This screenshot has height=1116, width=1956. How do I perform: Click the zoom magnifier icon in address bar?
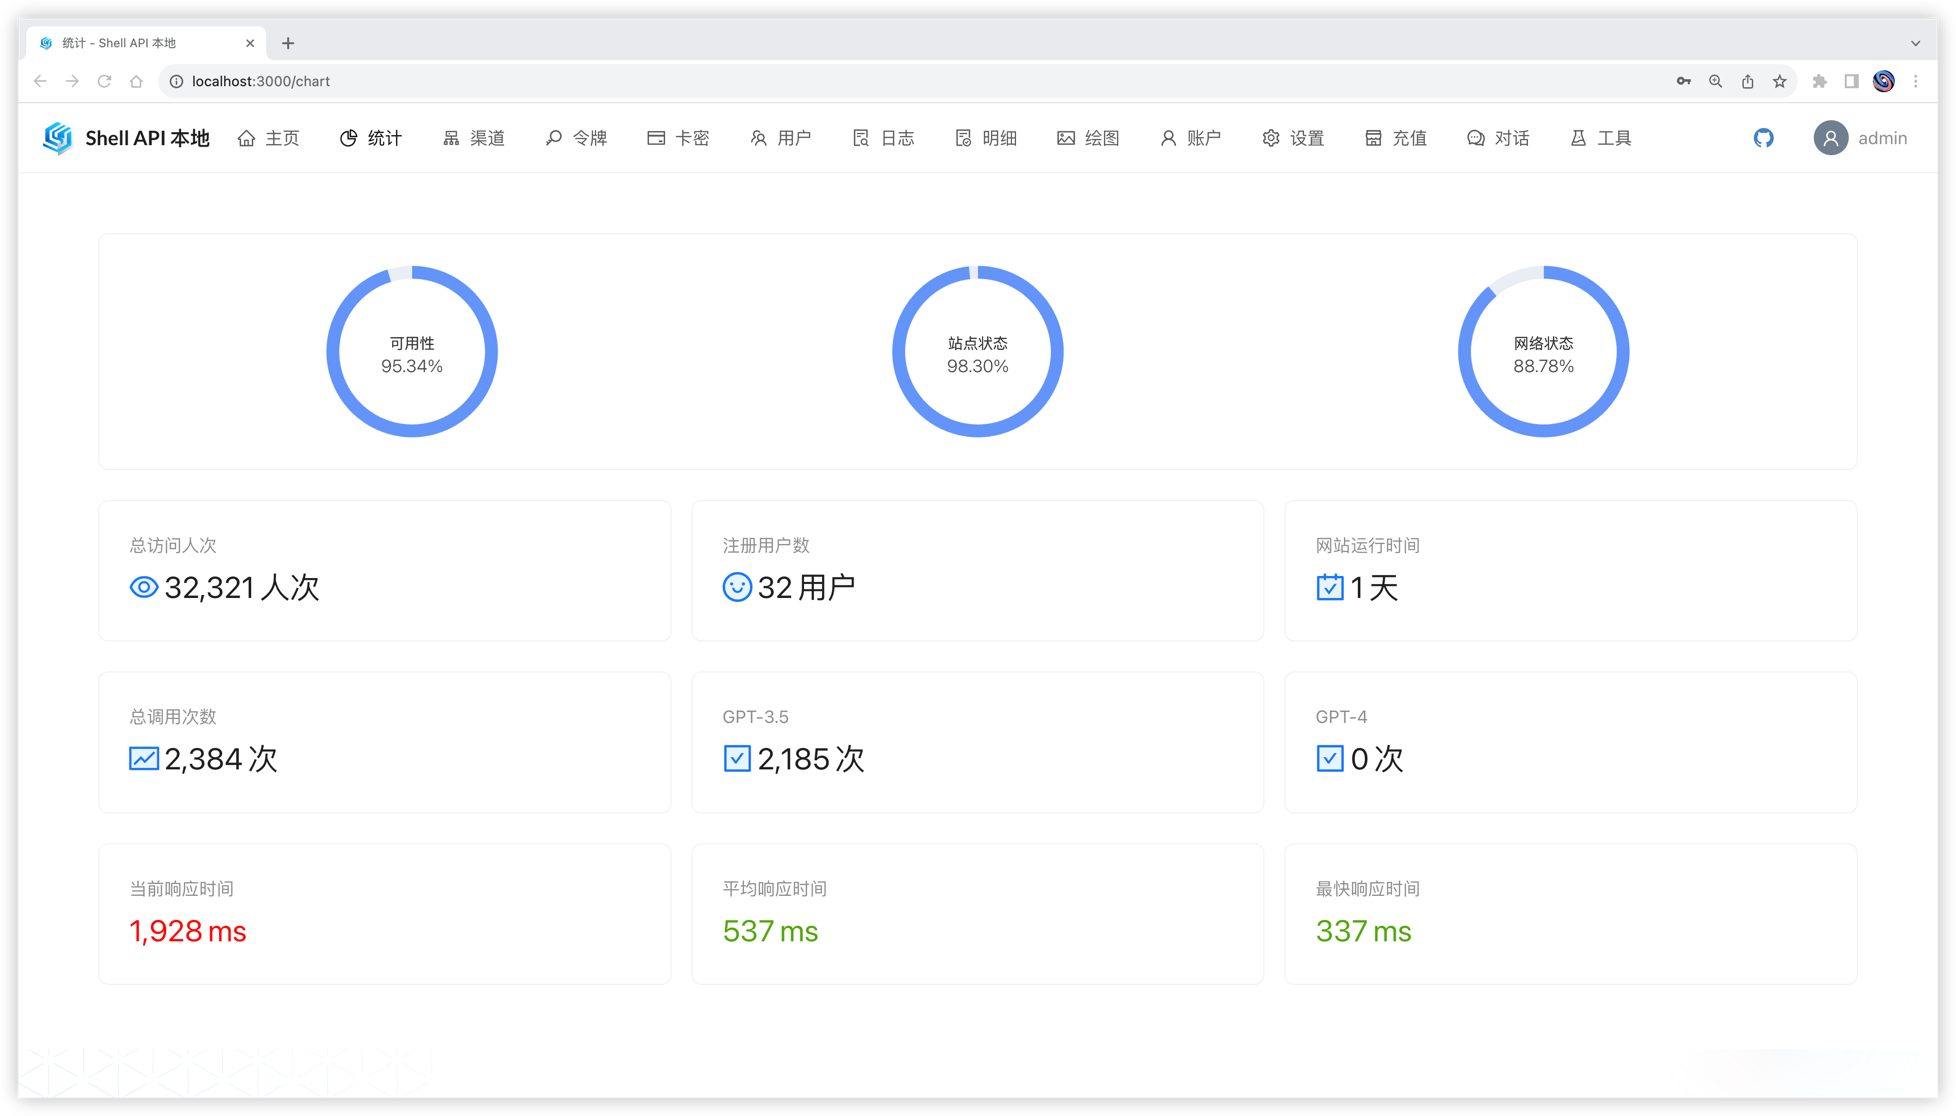click(x=1716, y=81)
